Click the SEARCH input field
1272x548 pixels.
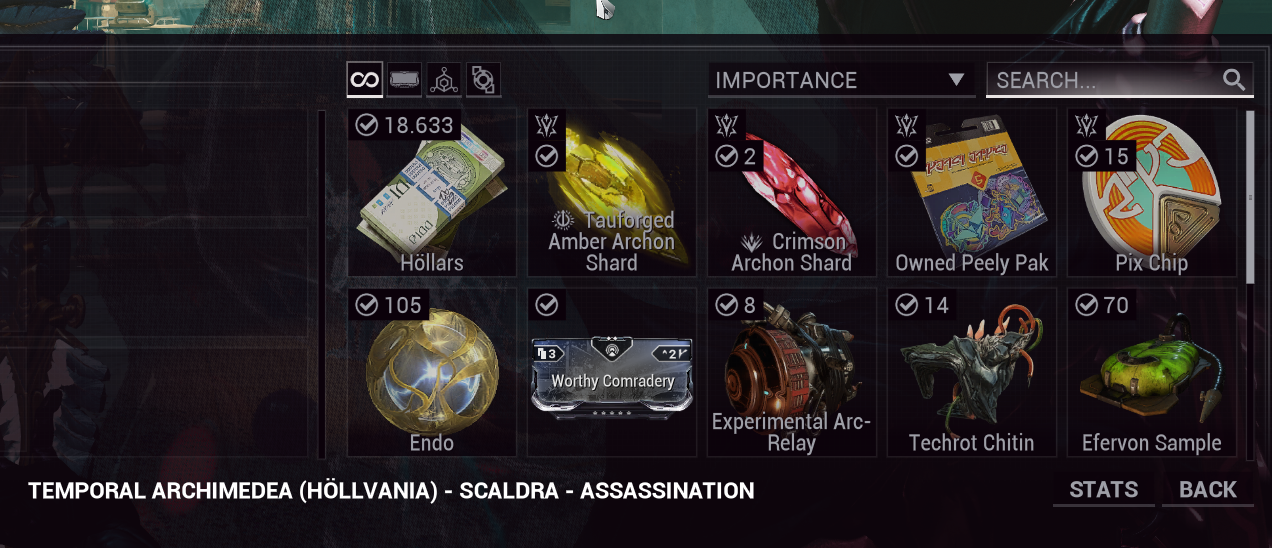point(1119,80)
